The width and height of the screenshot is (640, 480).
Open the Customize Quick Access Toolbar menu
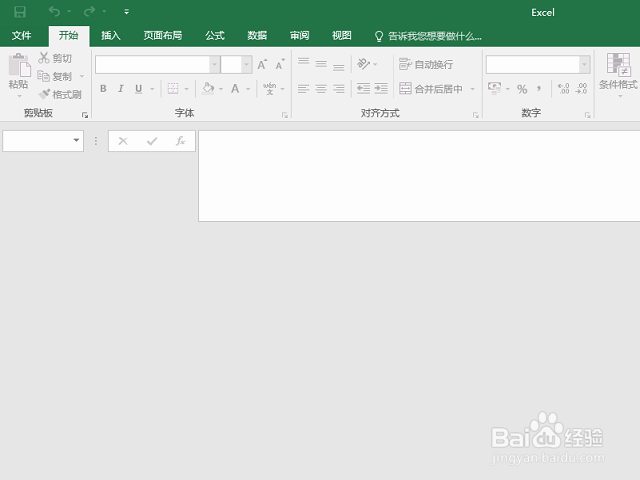point(127,12)
